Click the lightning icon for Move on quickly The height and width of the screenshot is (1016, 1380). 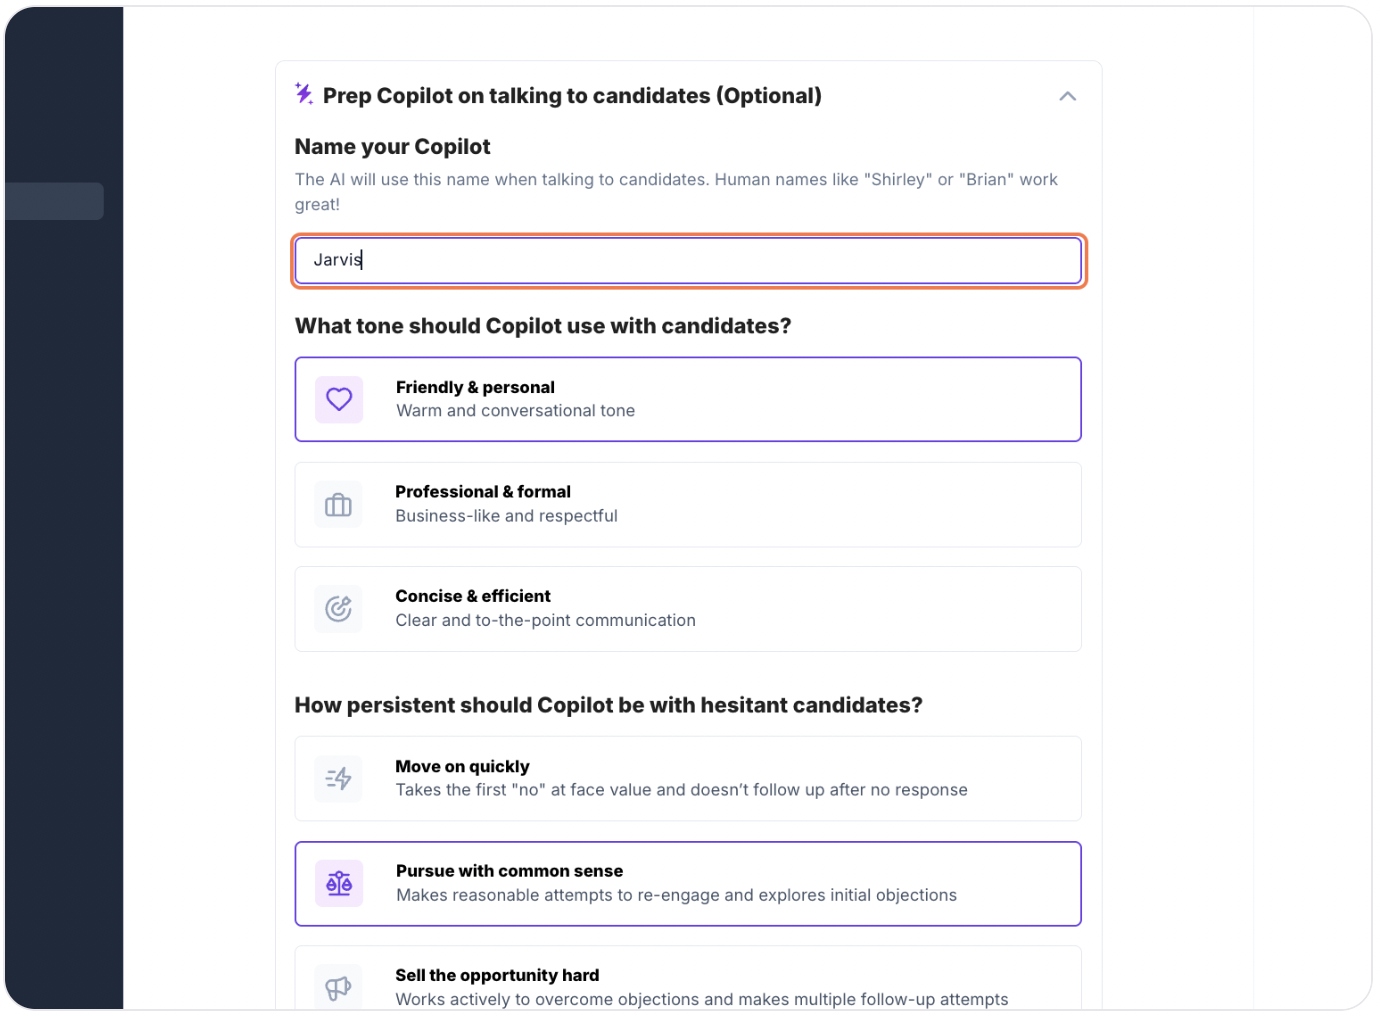click(x=338, y=779)
